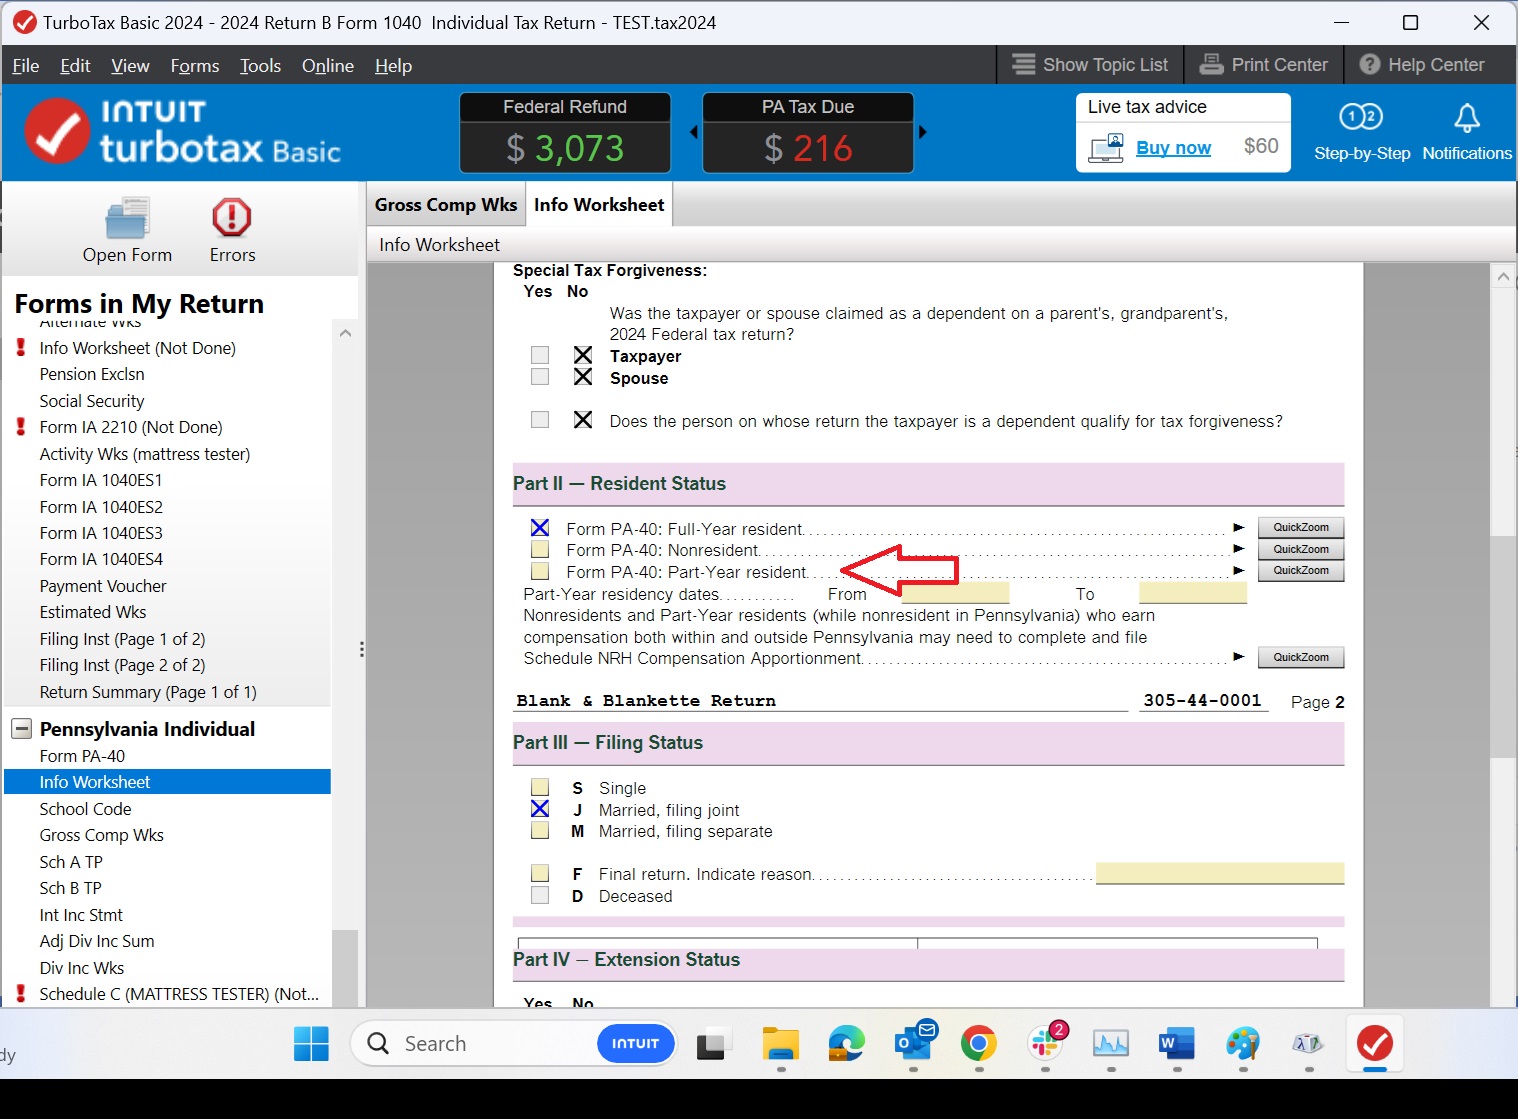Open the Step-by-Step view icon

pos(1361,117)
